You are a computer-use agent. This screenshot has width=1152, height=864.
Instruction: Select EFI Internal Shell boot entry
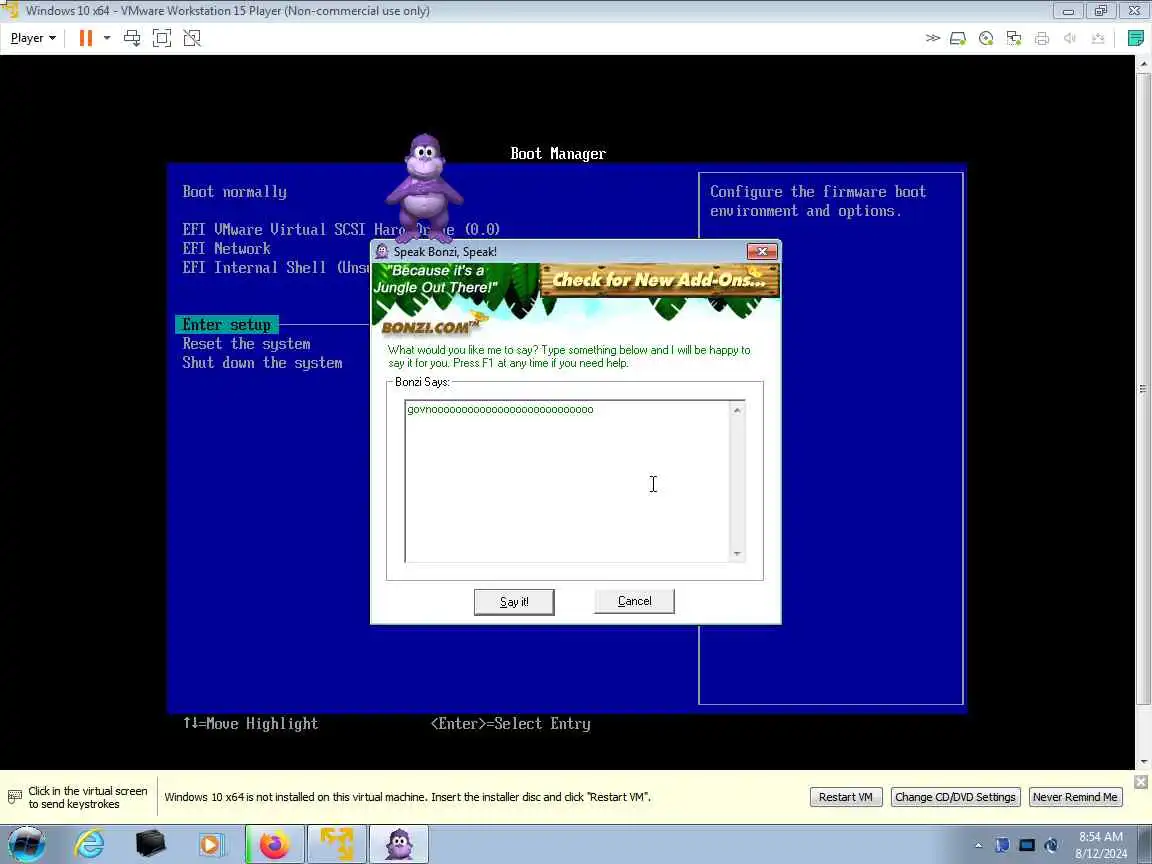pos(276,267)
